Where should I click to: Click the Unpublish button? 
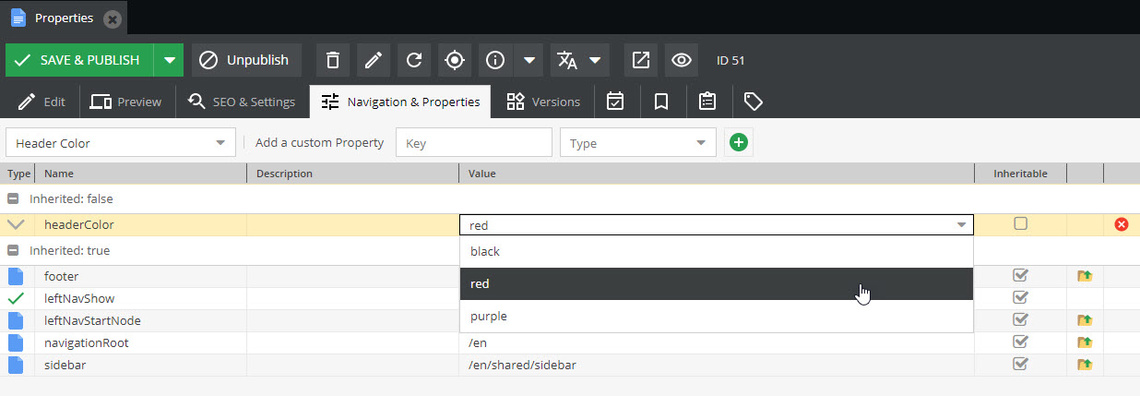click(246, 60)
